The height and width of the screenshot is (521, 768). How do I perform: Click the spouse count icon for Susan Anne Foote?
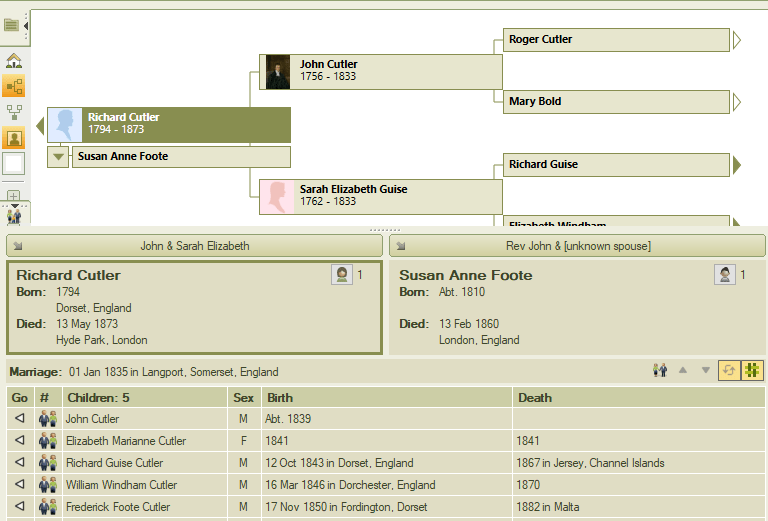[x=725, y=275]
